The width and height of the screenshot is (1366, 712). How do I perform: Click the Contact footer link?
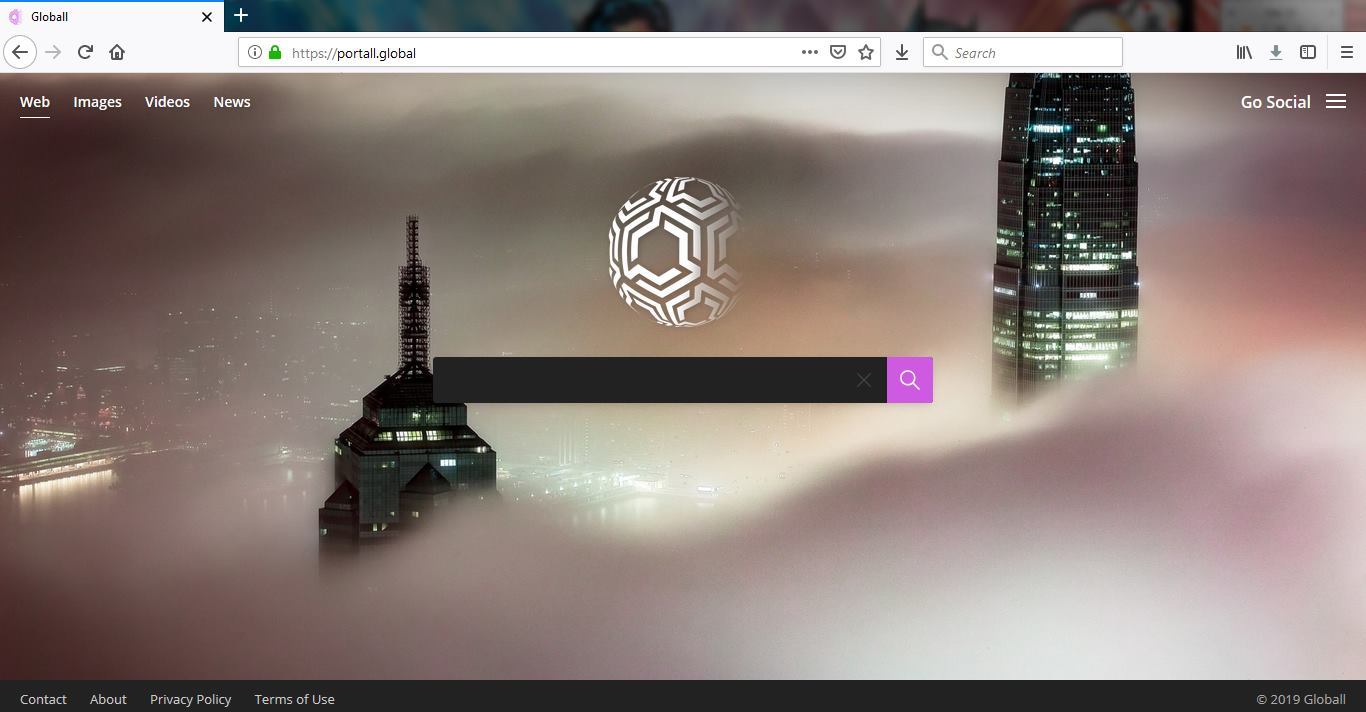click(x=43, y=699)
